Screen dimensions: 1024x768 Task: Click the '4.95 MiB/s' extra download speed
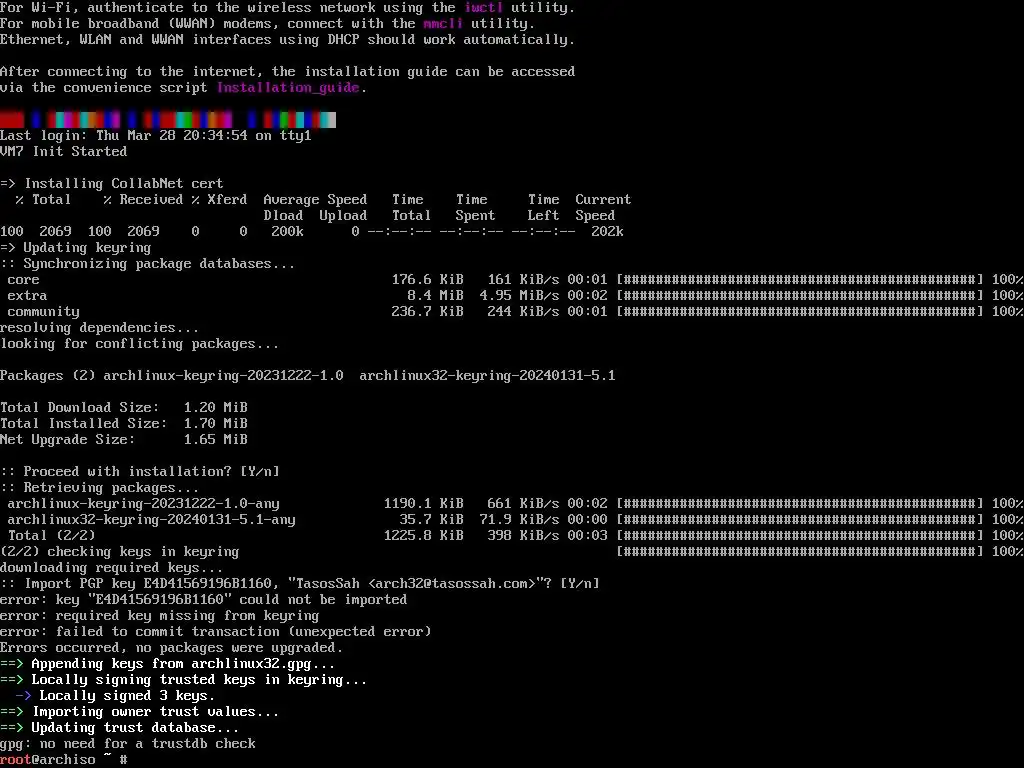point(519,296)
